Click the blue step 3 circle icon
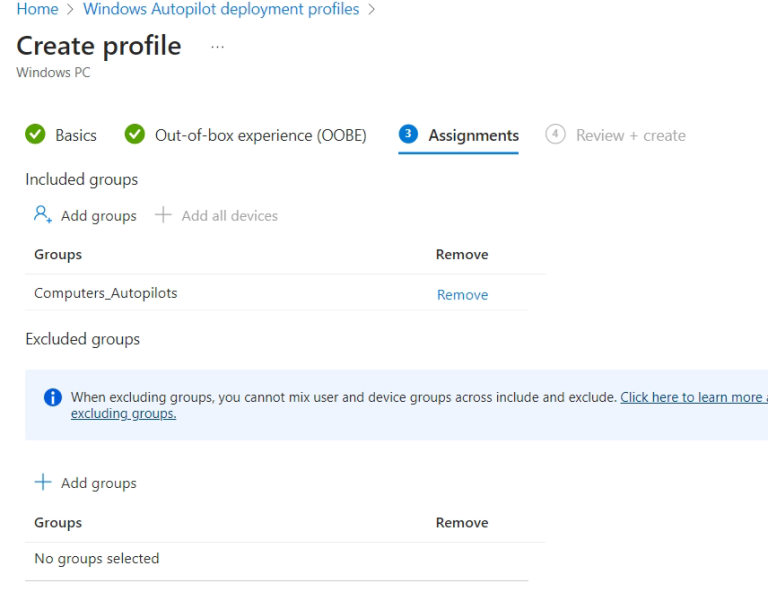The height and width of the screenshot is (592, 768). 408,135
